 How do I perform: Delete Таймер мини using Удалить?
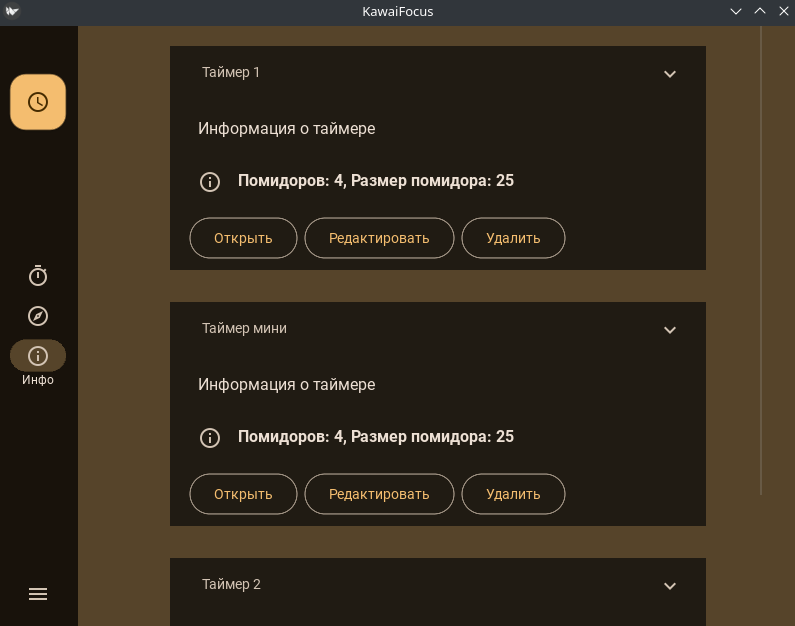click(x=513, y=494)
